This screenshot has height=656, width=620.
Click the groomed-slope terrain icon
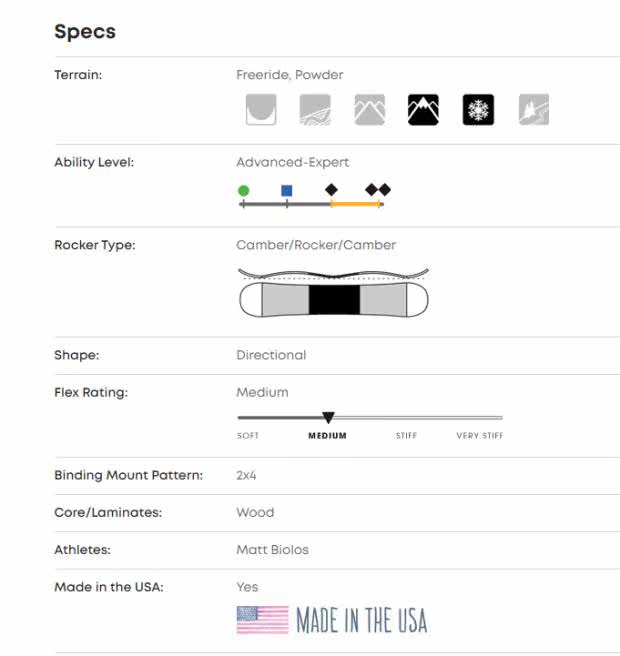pos(315,110)
